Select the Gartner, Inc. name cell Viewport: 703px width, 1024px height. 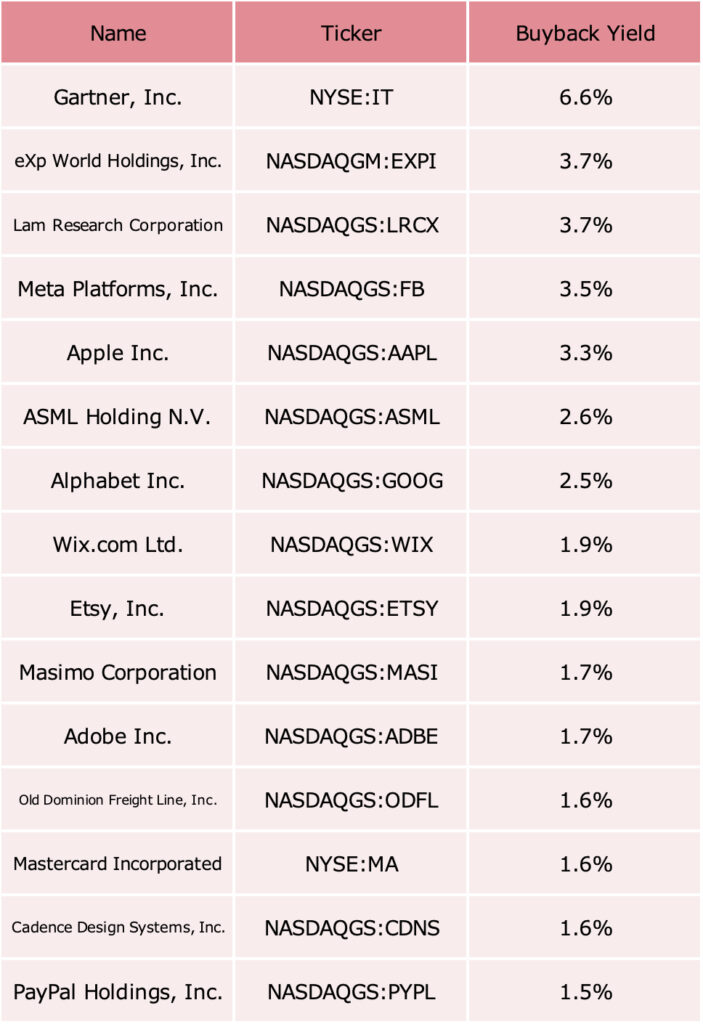coord(117,97)
